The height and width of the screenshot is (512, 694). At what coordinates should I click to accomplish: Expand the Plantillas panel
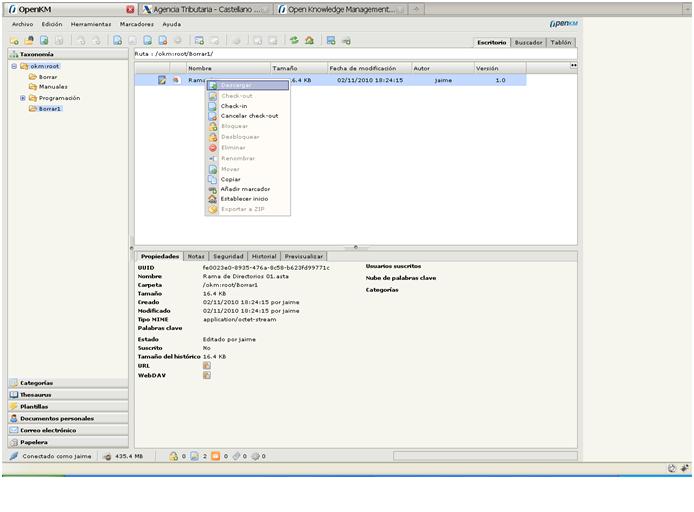click(x=68, y=407)
